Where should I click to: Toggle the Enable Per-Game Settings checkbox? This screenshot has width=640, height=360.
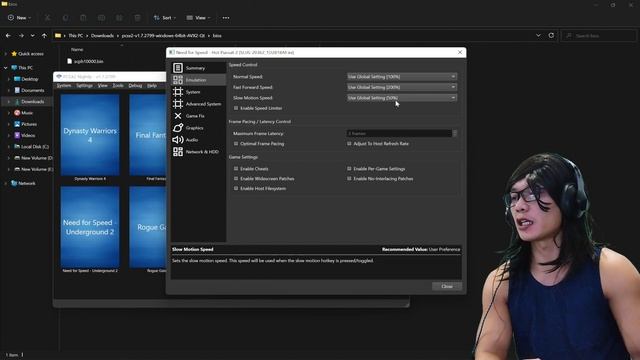click(x=349, y=169)
